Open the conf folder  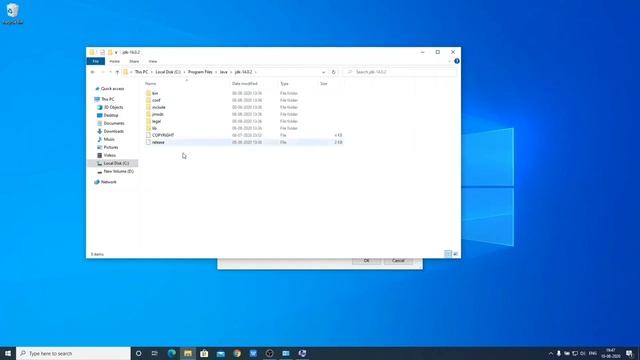pyautogui.click(x=156, y=100)
